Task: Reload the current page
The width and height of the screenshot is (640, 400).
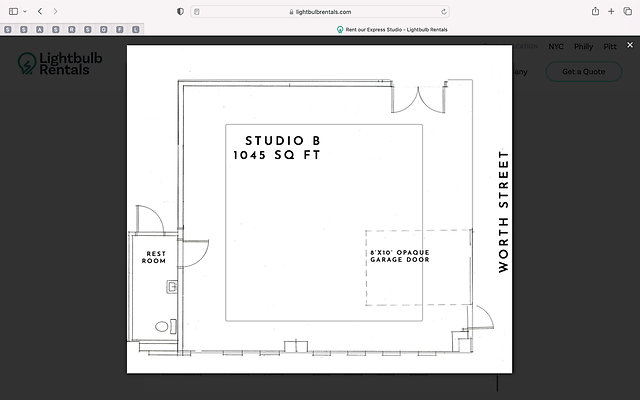Action: [x=443, y=11]
